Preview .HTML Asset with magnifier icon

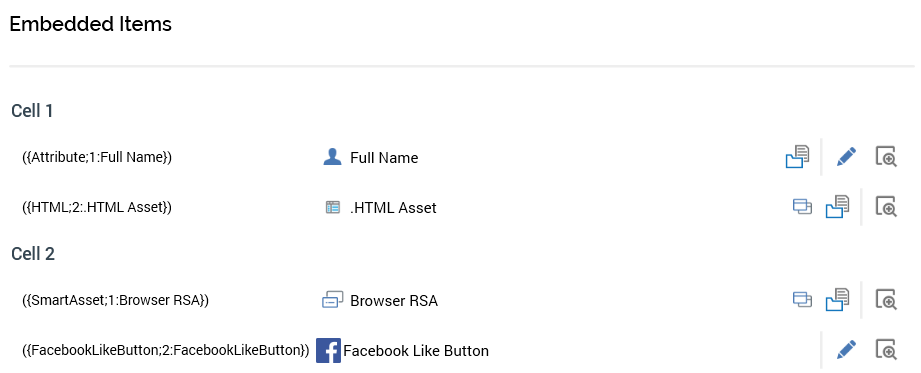pos(886,207)
